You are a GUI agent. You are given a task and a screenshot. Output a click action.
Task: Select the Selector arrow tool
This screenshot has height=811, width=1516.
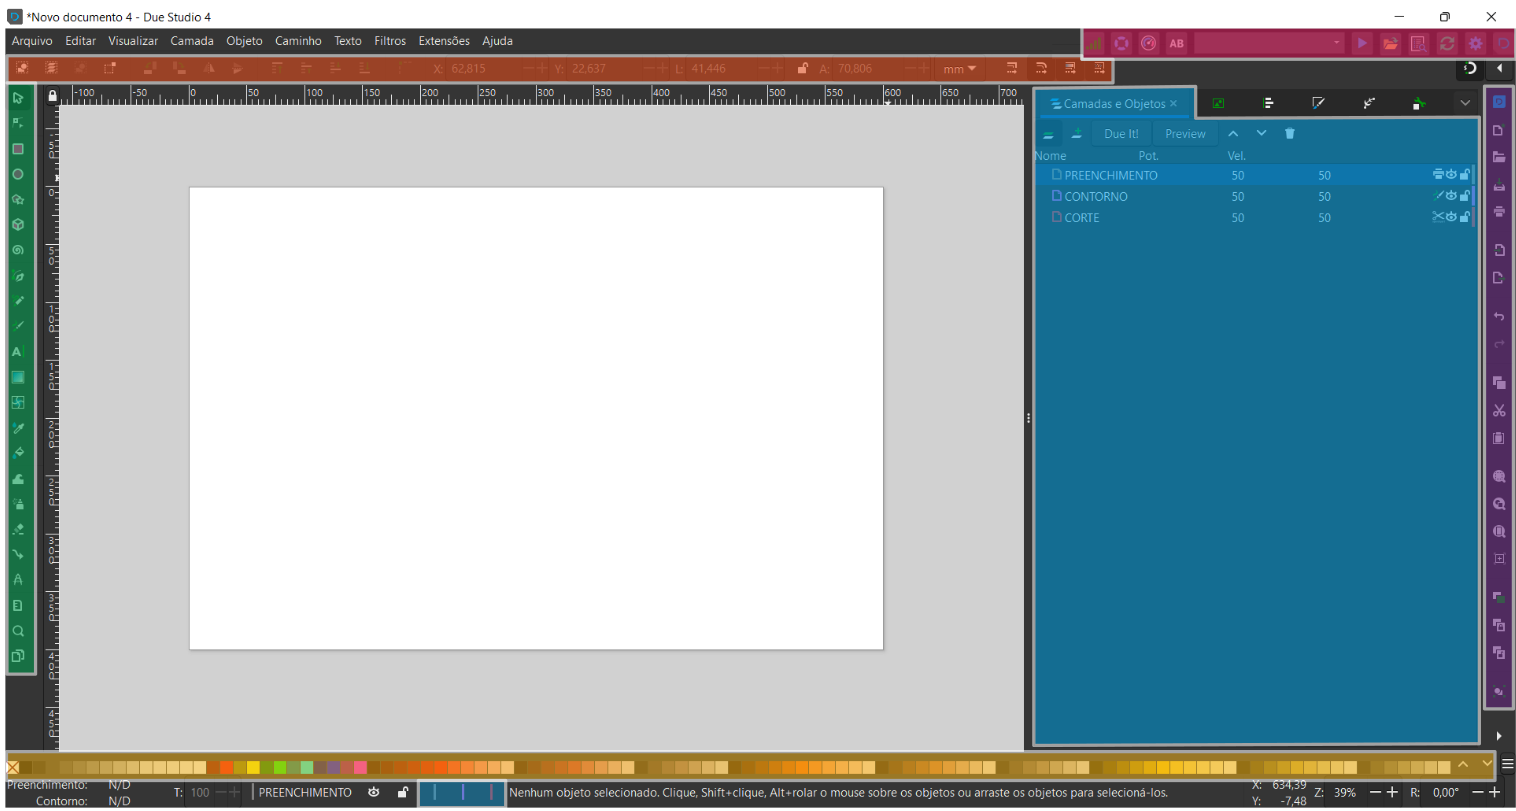coord(18,98)
